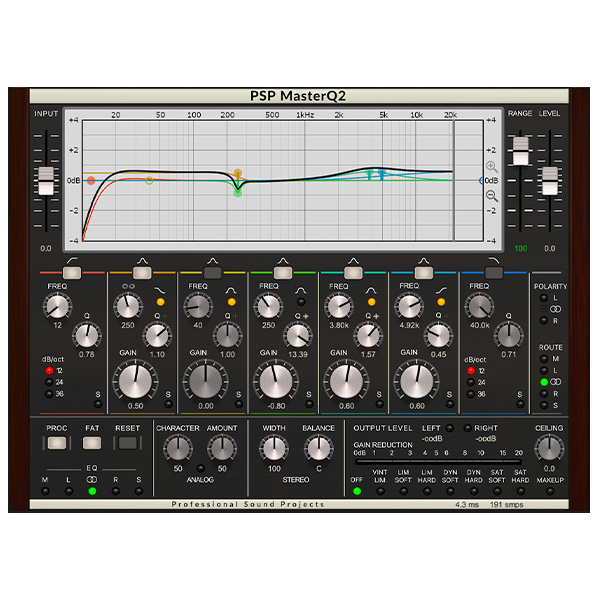600x600 pixels.
Task: Set EQ view to M channel
Action: 45,491
